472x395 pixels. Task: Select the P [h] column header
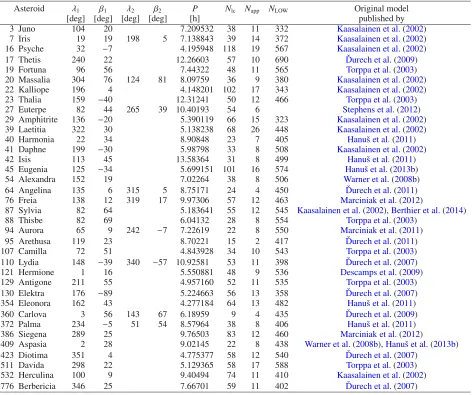(x=195, y=14)
